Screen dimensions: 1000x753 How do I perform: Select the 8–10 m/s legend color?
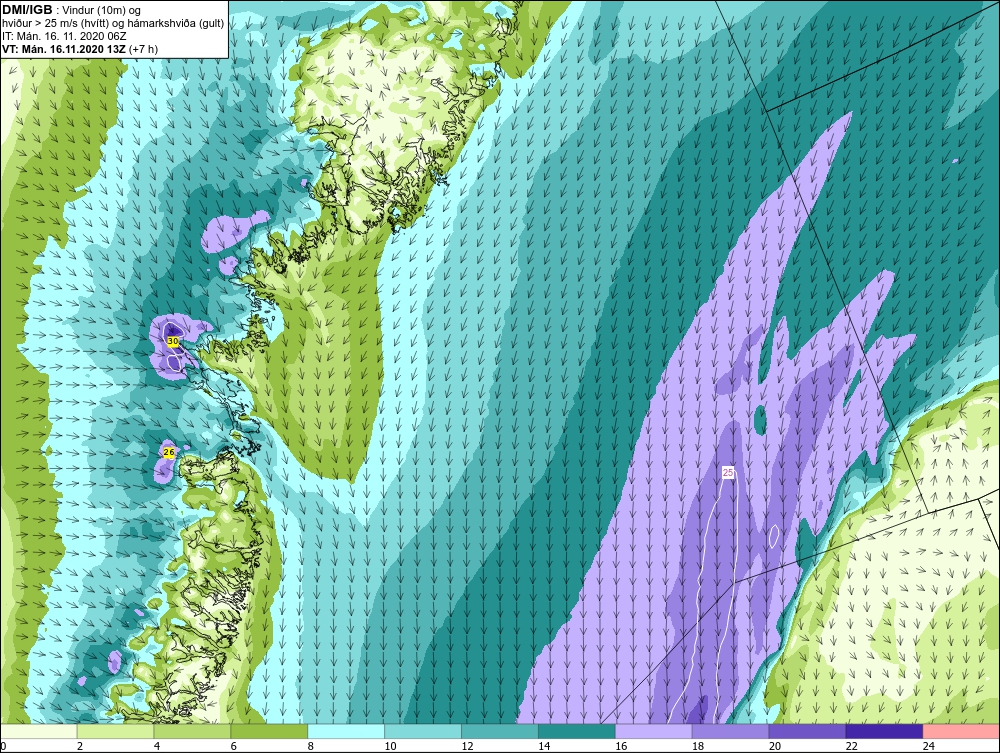coord(346,731)
